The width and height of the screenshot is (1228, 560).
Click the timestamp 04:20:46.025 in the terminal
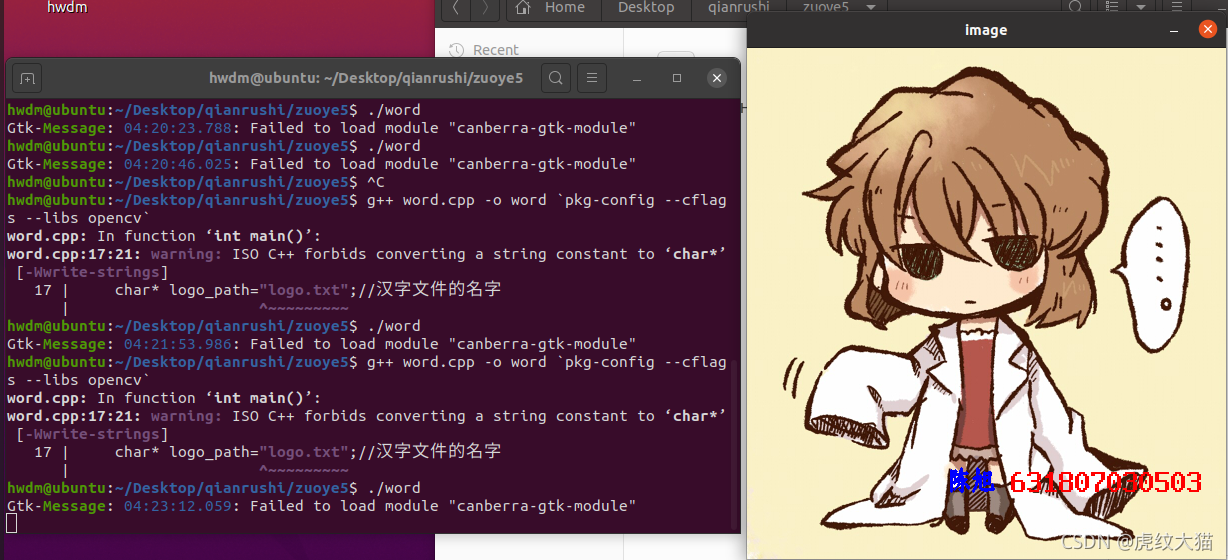pyautogui.click(x=178, y=164)
